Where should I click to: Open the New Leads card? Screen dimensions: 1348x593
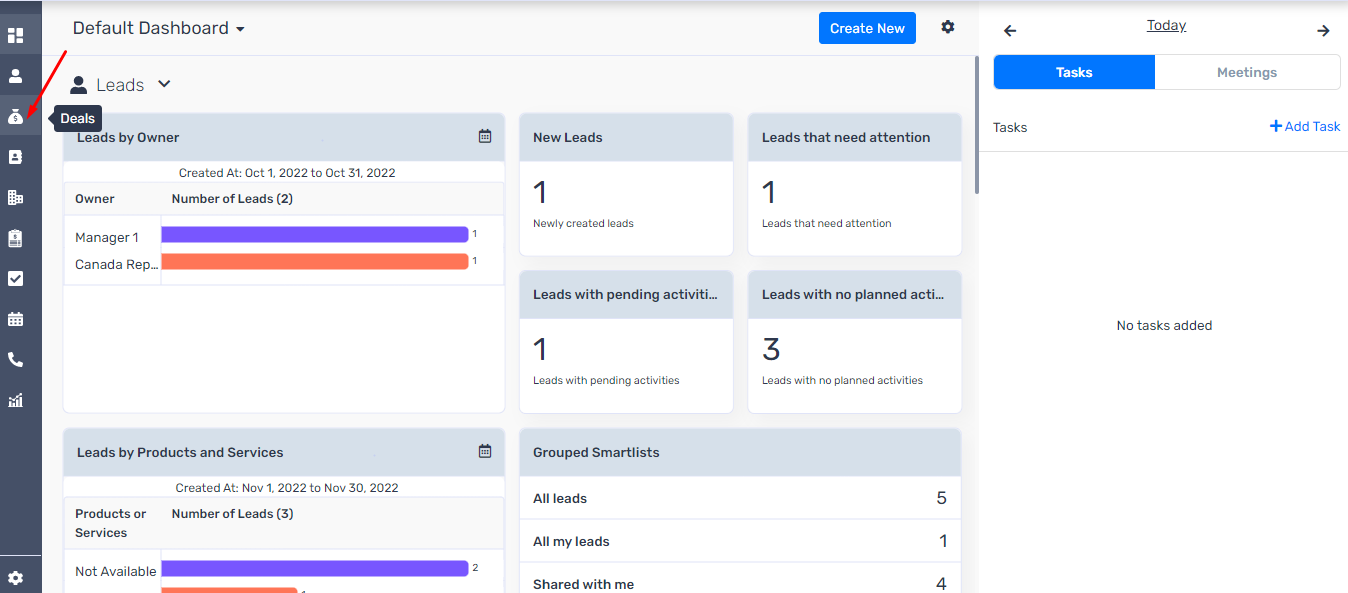626,185
